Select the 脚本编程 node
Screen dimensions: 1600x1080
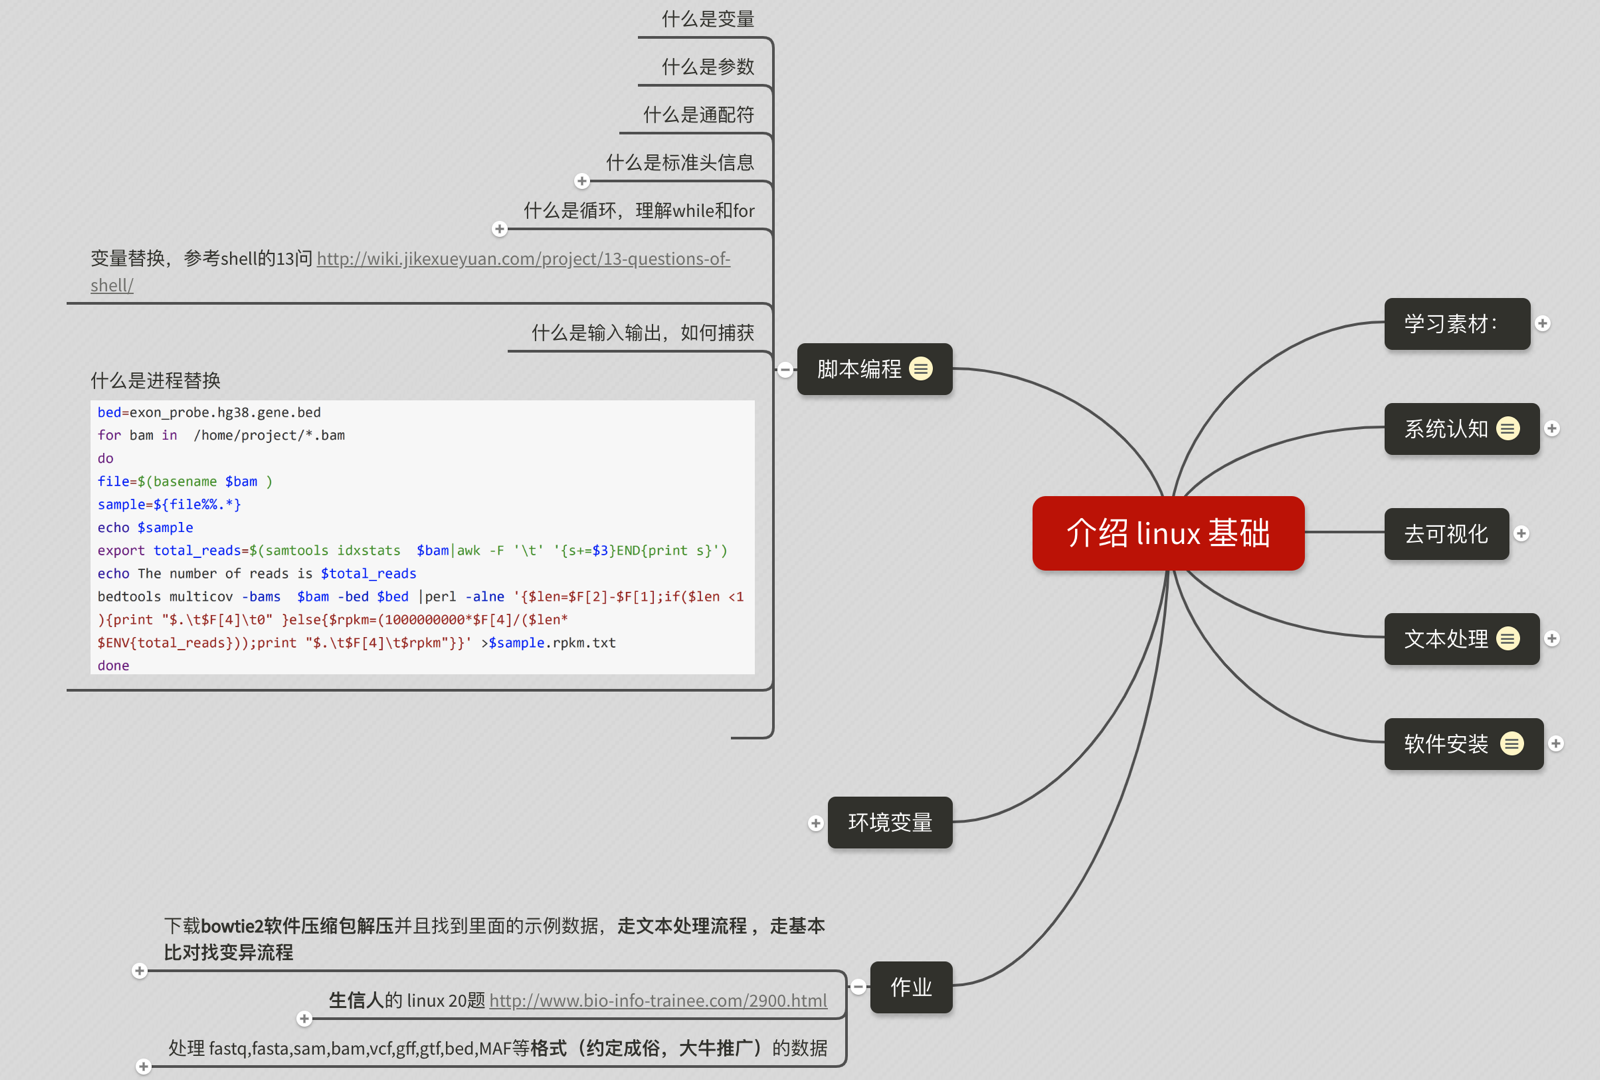pos(874,369)
